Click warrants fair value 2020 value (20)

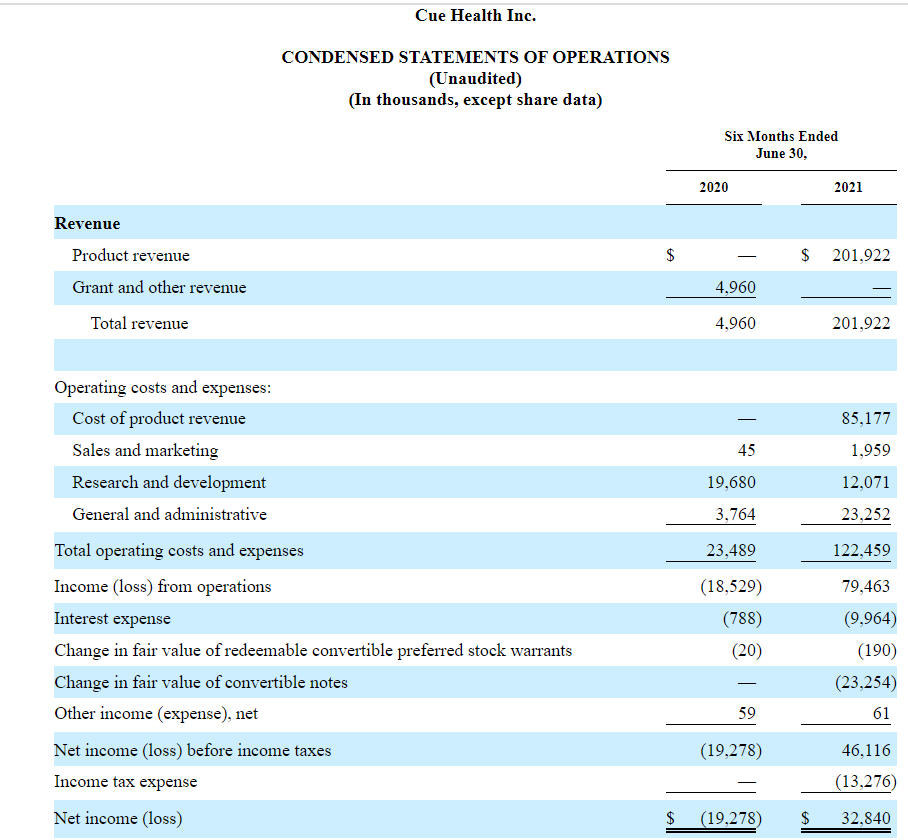coord(747,651)
